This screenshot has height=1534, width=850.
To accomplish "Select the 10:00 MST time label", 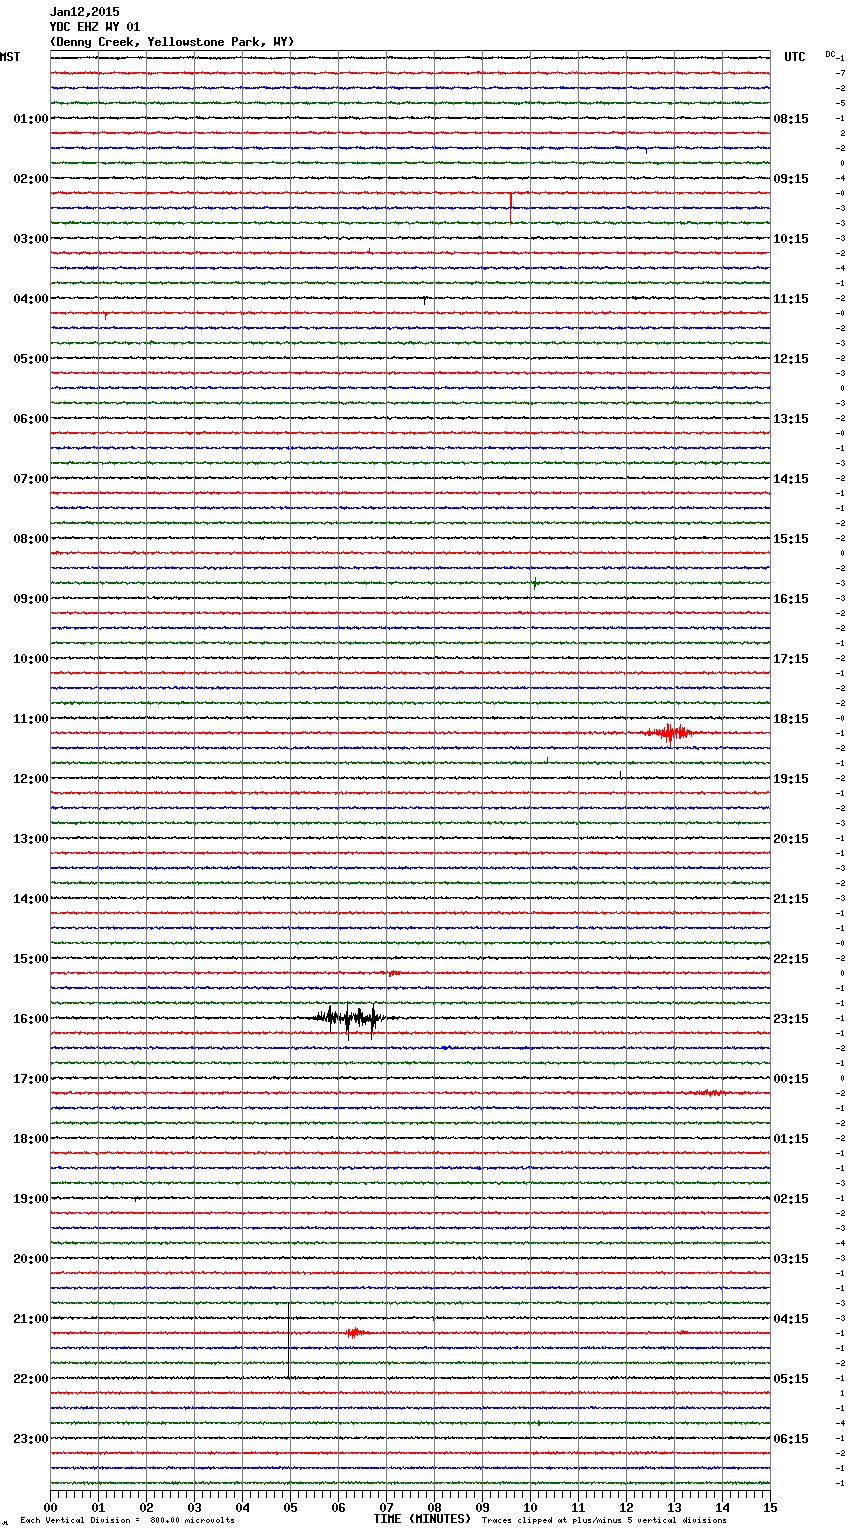I will pyautogui.click(x=30, y=659).
